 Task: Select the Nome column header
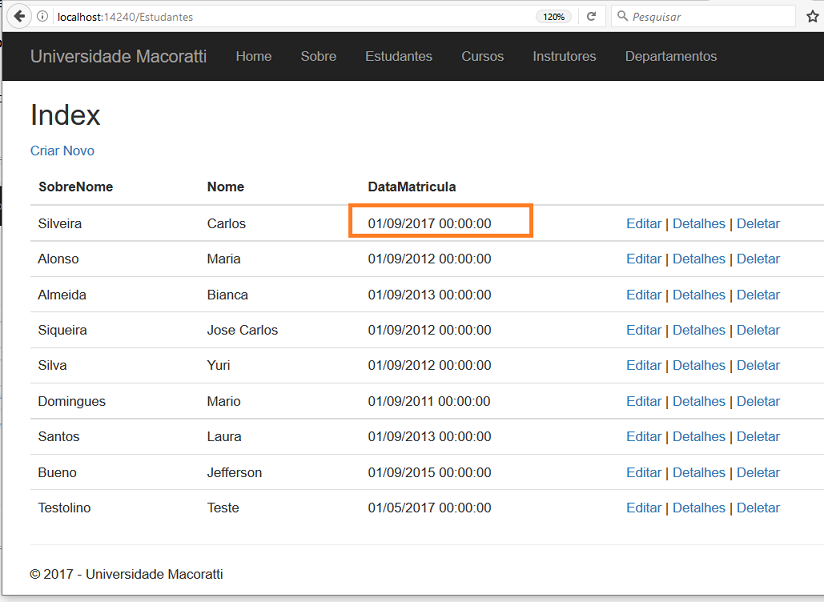225,187
